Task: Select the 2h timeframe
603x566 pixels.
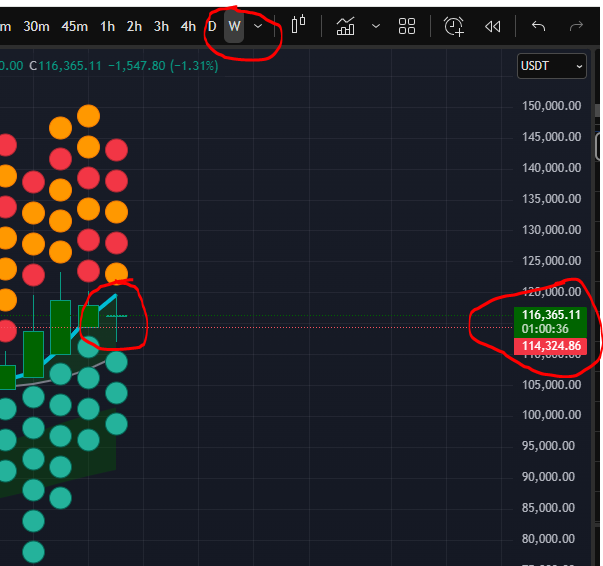Action: click(x=135, y=27)
